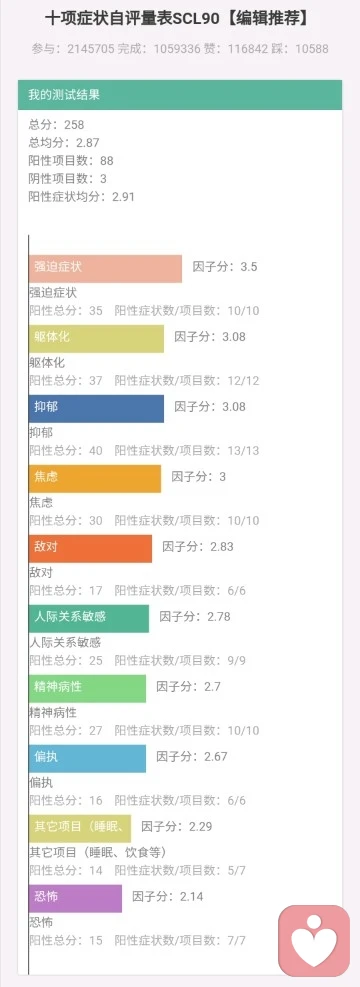
Task: Tap the pink heart floating icon
Action: pyautogui.click(x=313, y=940)
